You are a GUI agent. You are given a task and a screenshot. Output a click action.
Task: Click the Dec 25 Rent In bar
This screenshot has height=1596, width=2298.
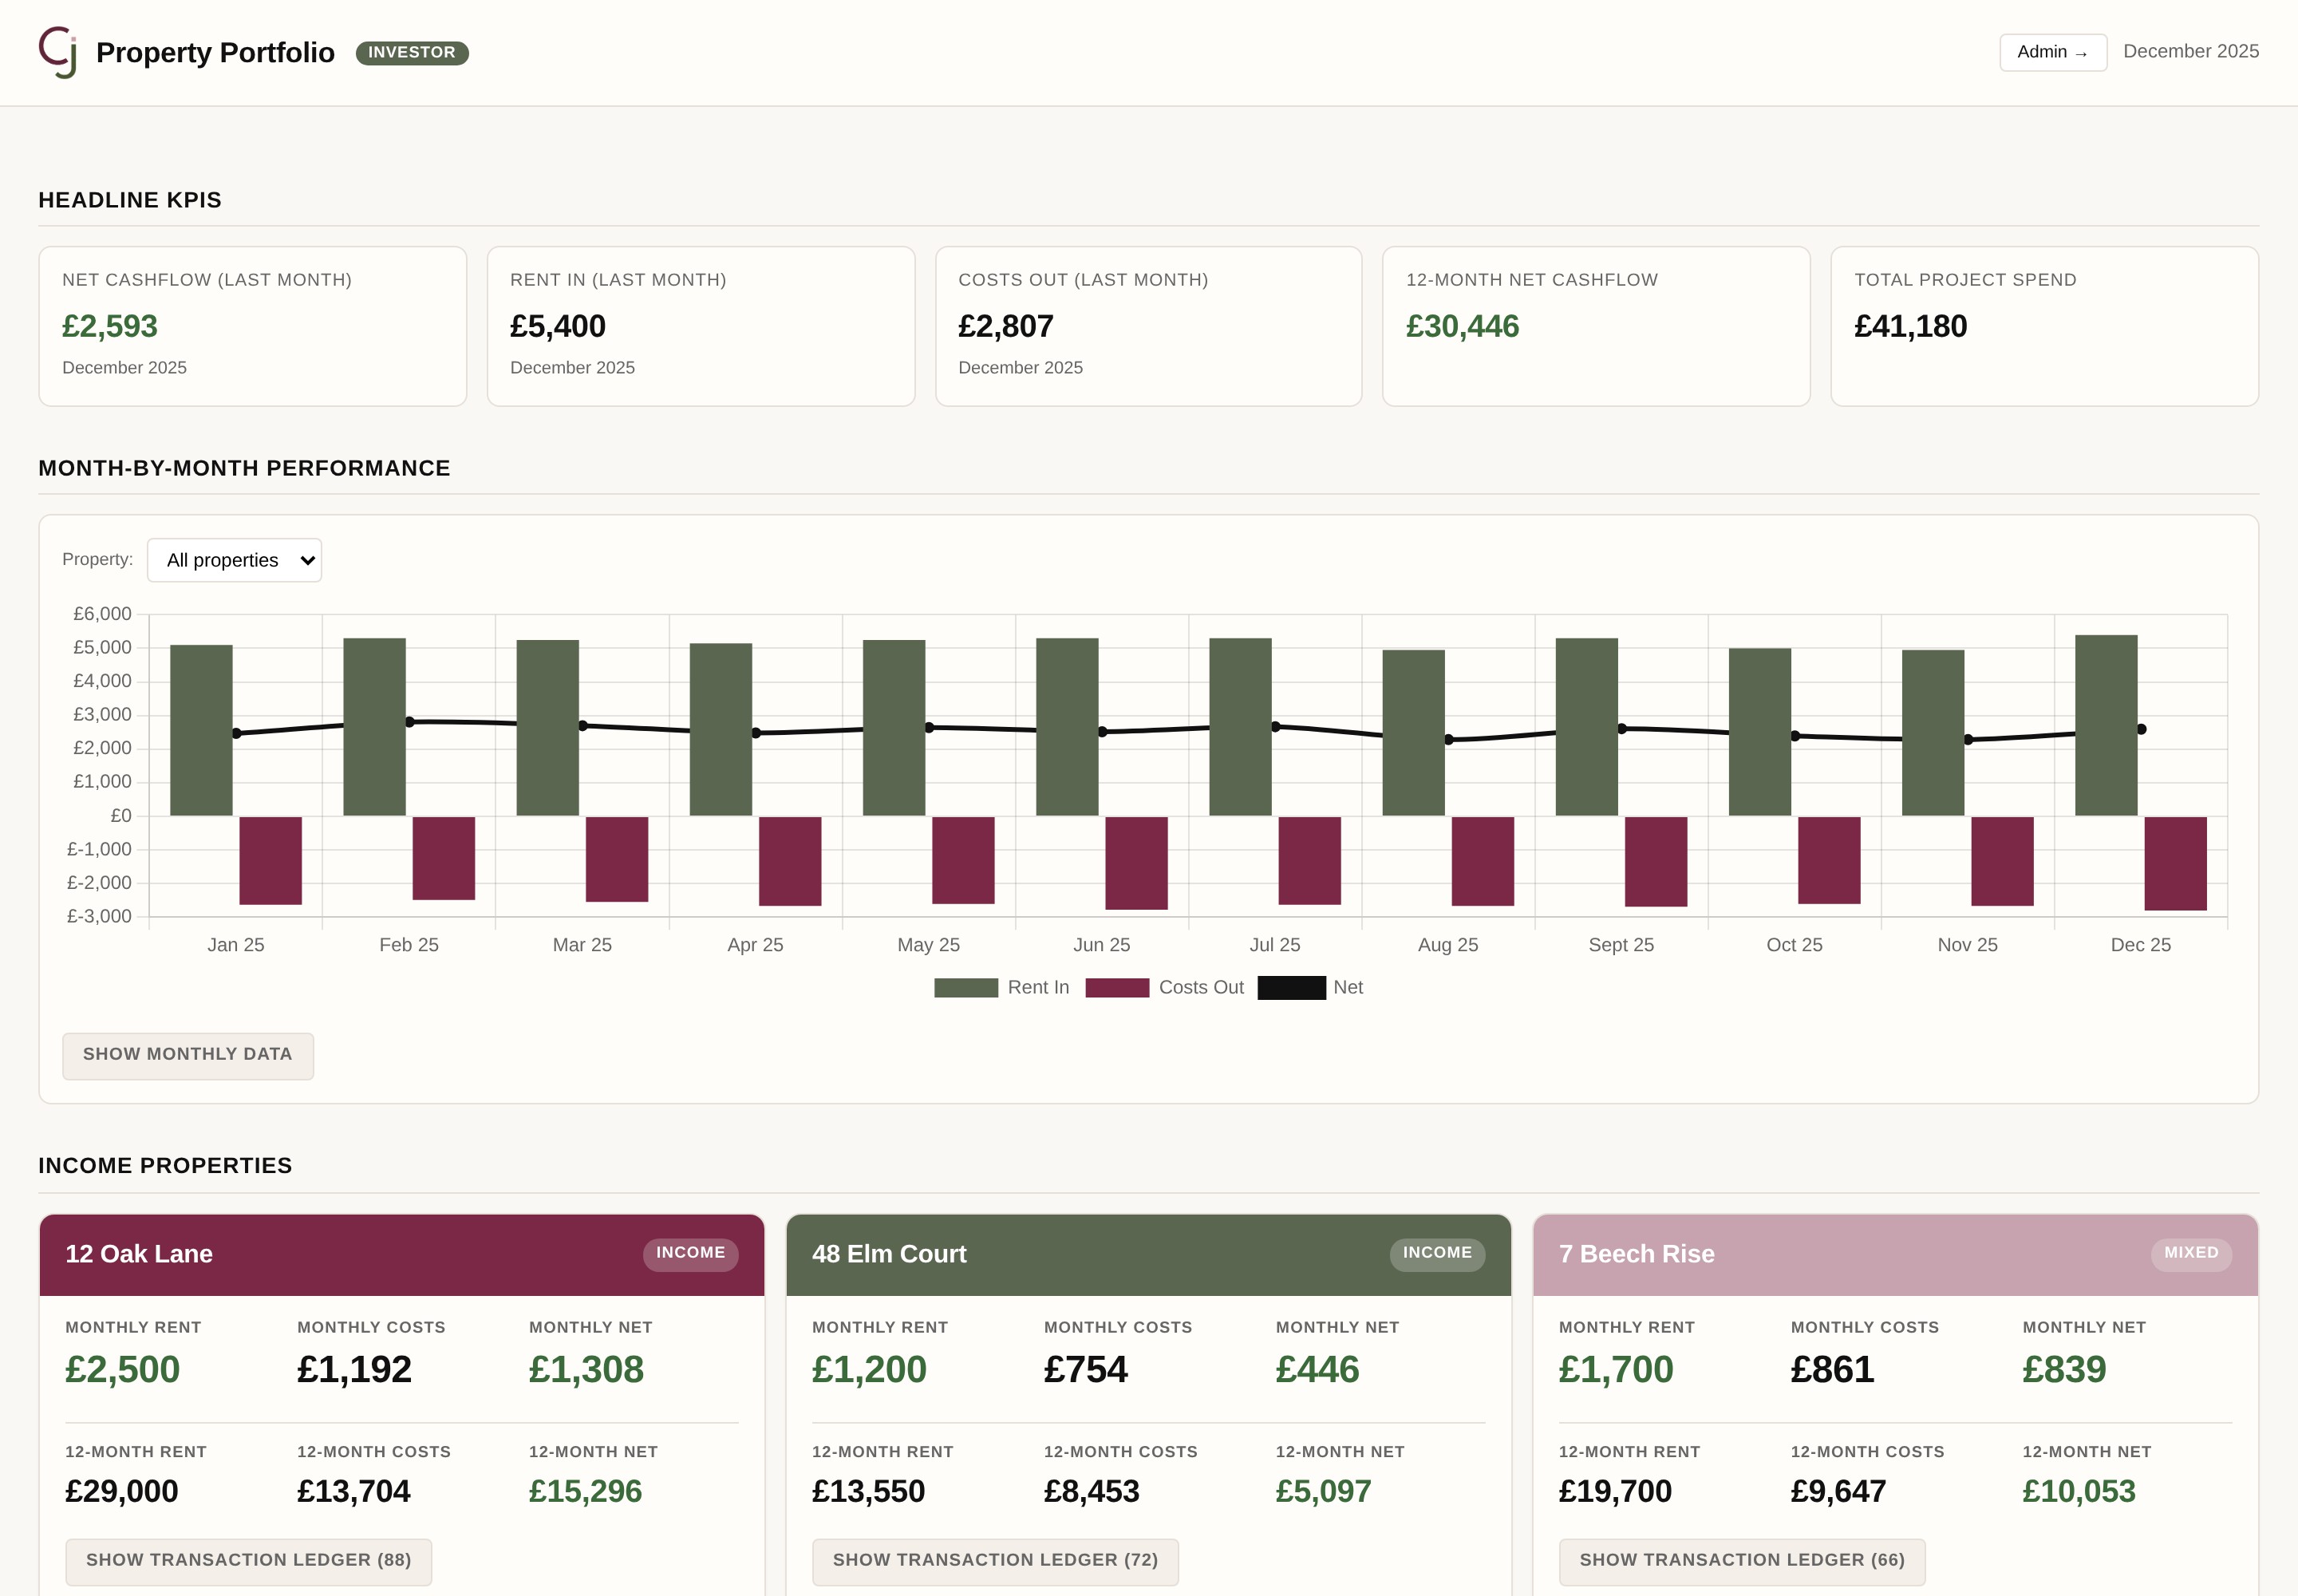click(2106, 725)
